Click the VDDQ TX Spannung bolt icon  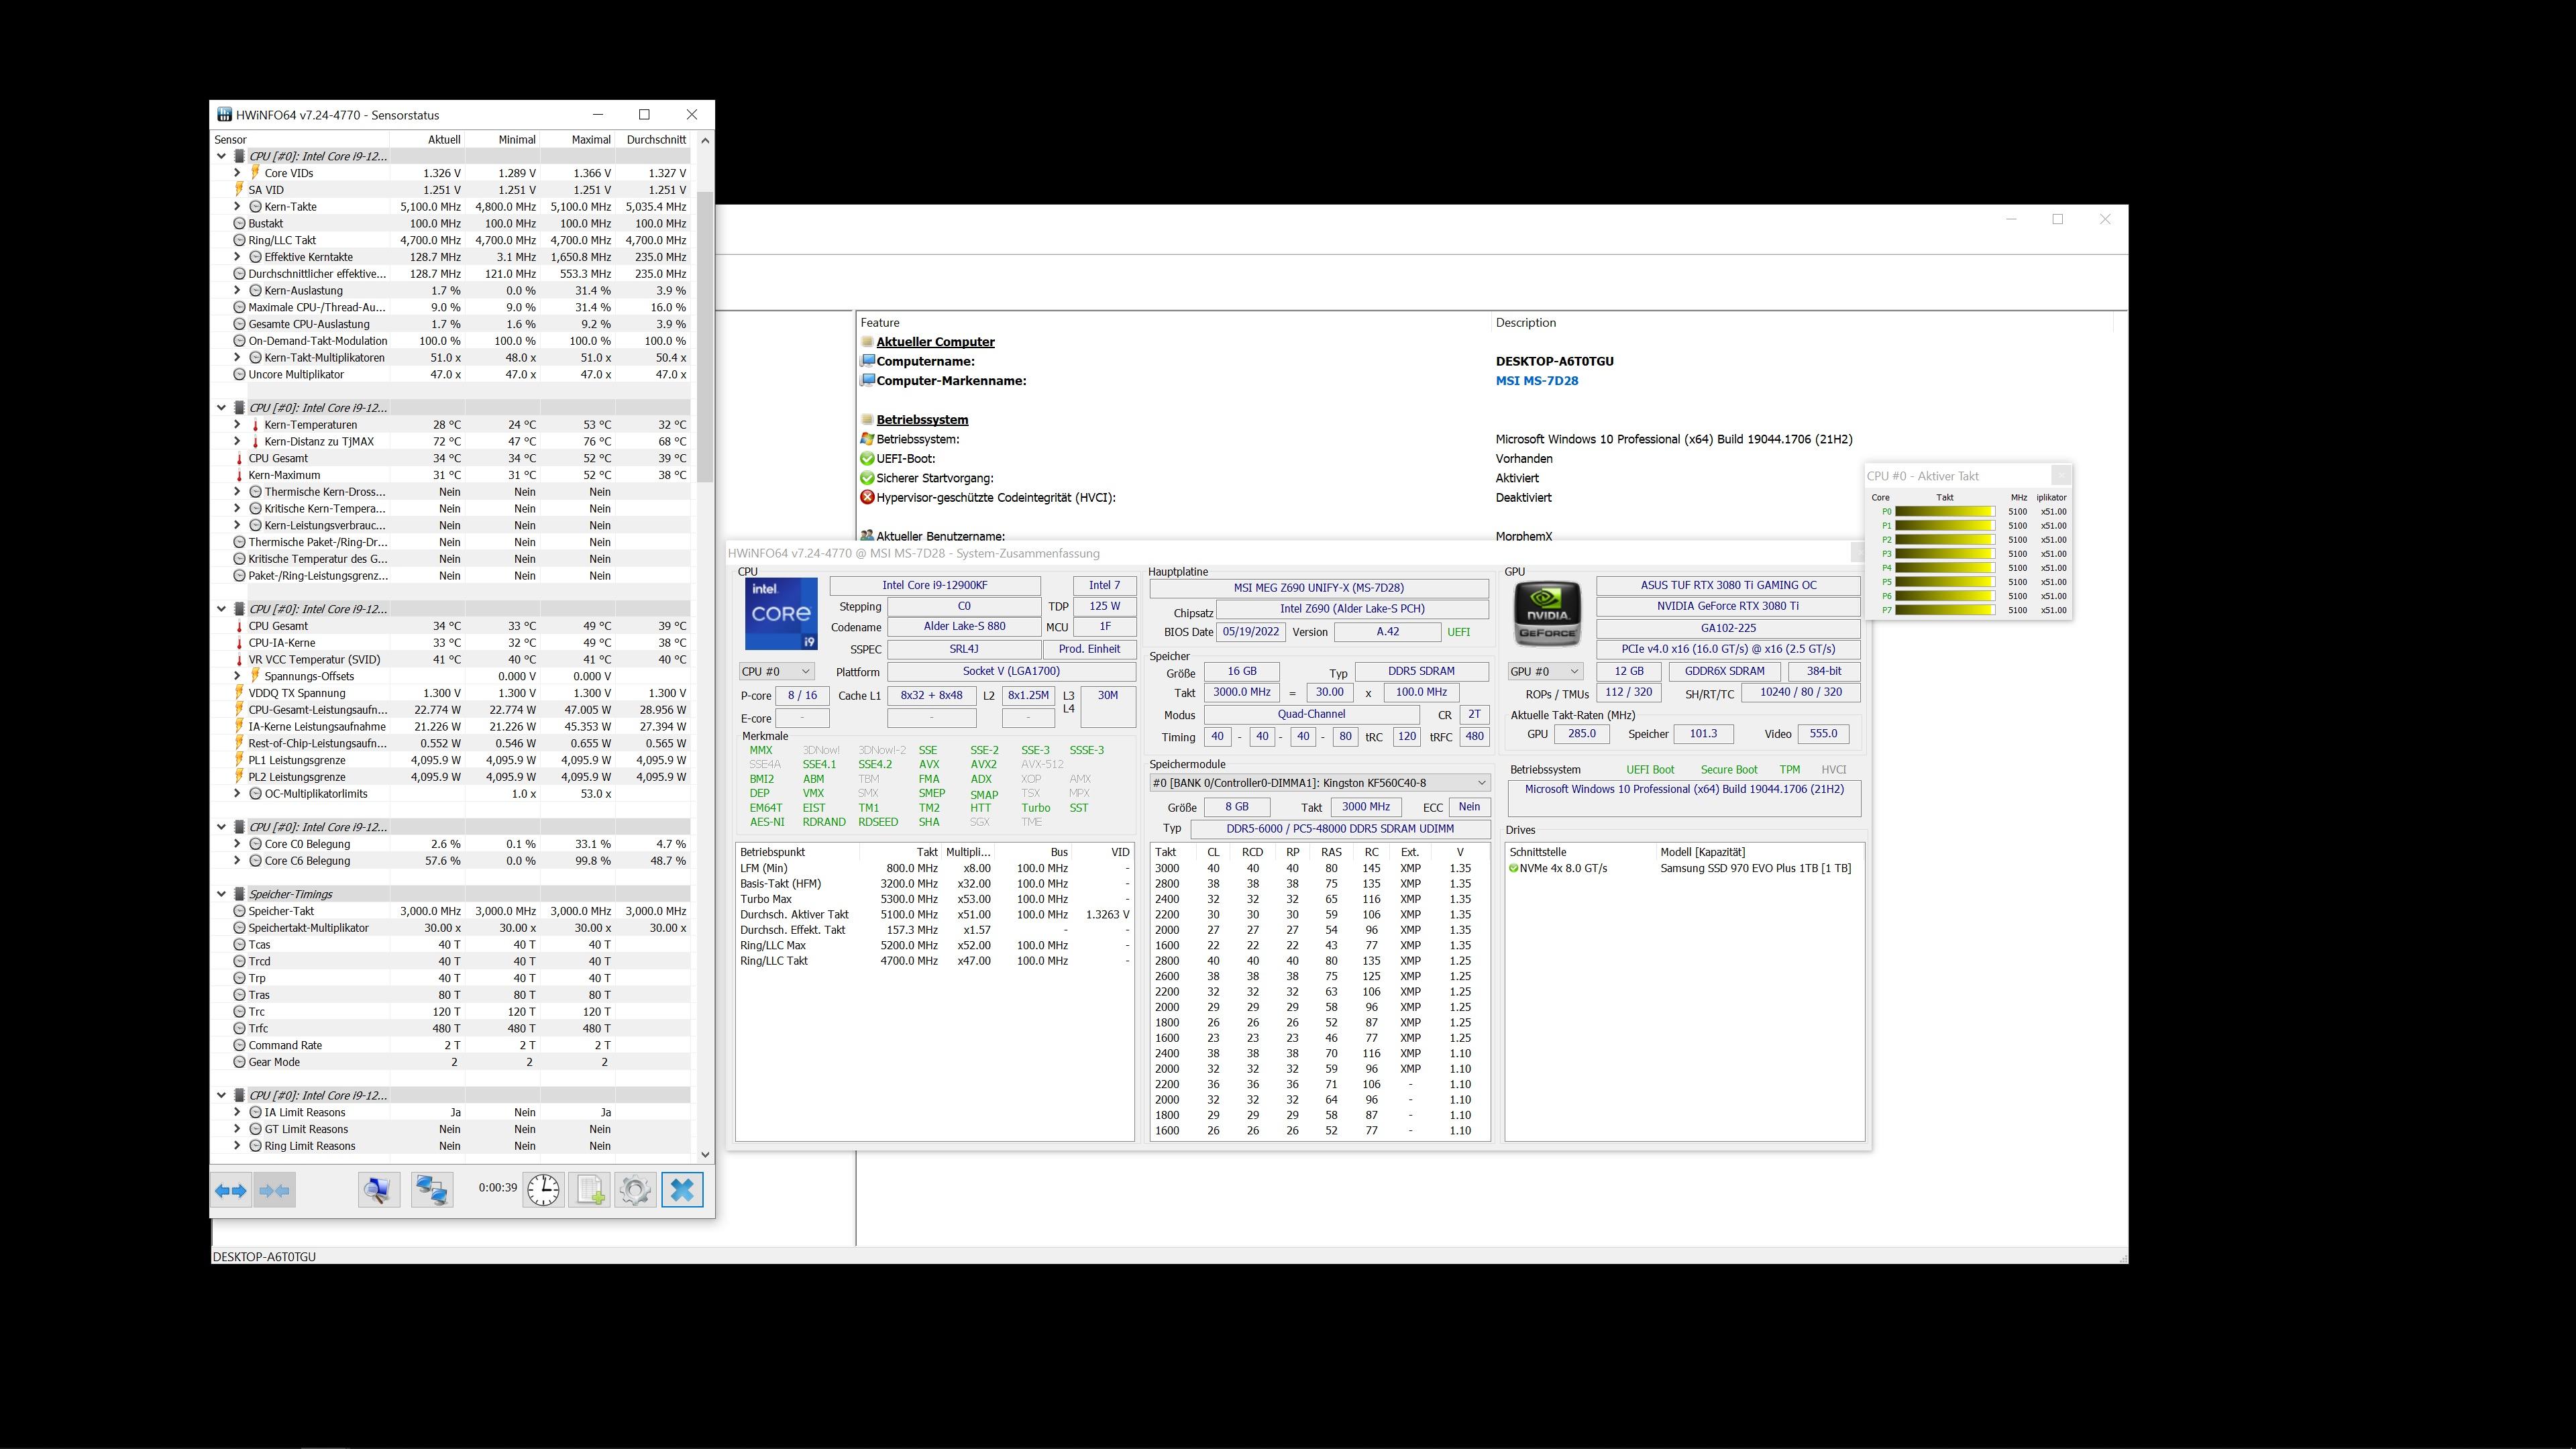239,693
